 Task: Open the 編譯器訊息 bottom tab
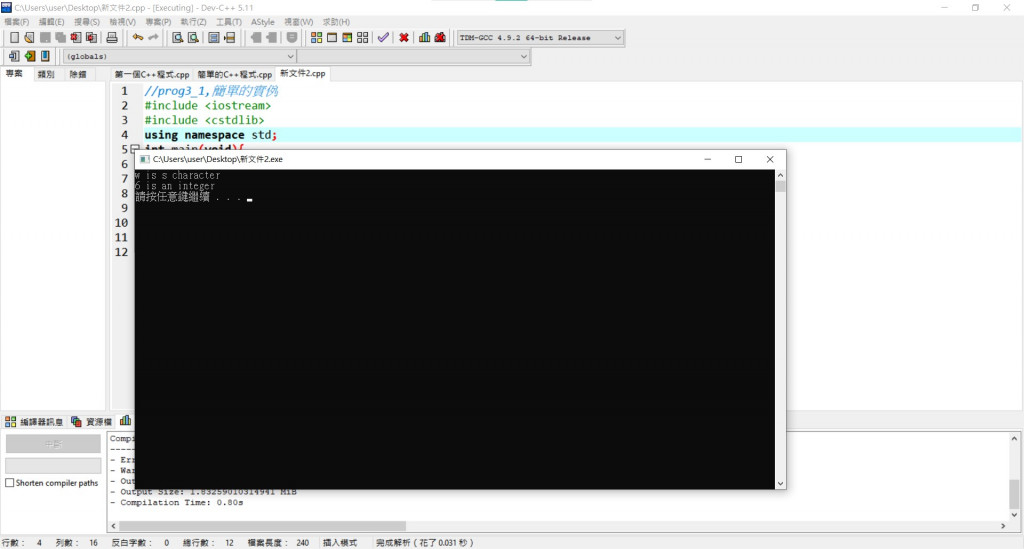(34, 422)
